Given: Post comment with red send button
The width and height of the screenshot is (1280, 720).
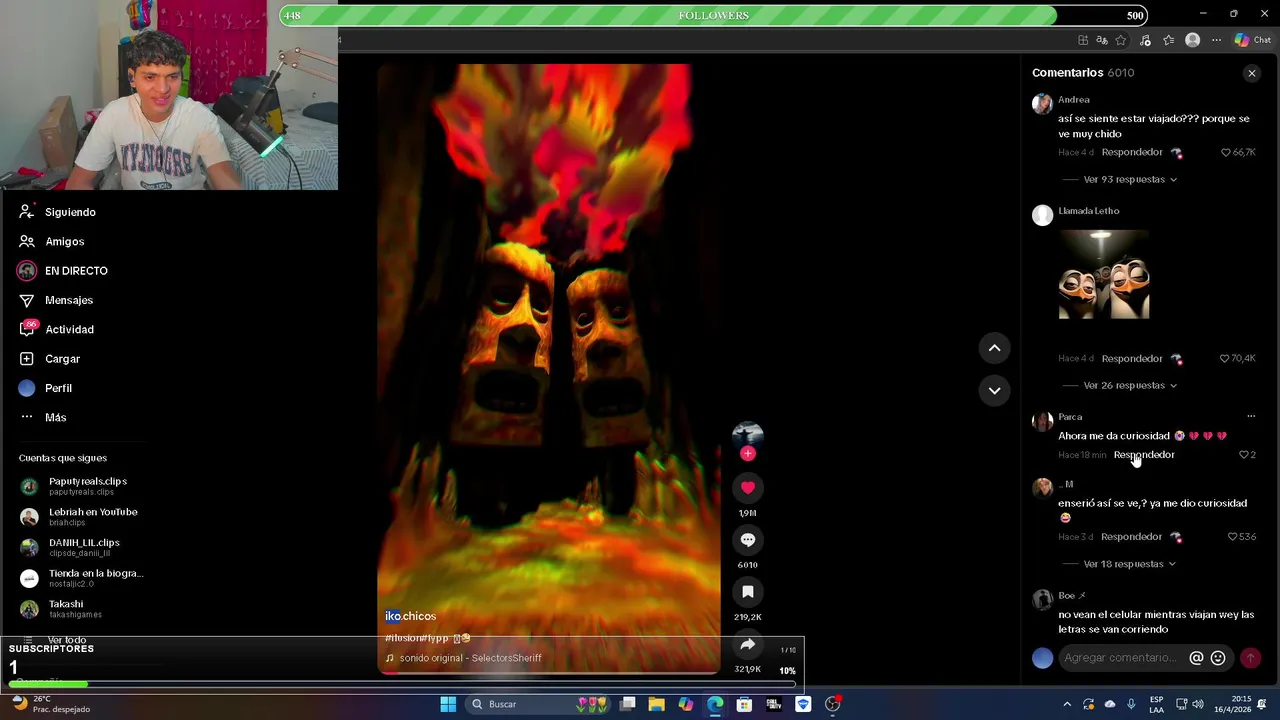Looking at the screenshot, I should click(x=1250, y=658).
